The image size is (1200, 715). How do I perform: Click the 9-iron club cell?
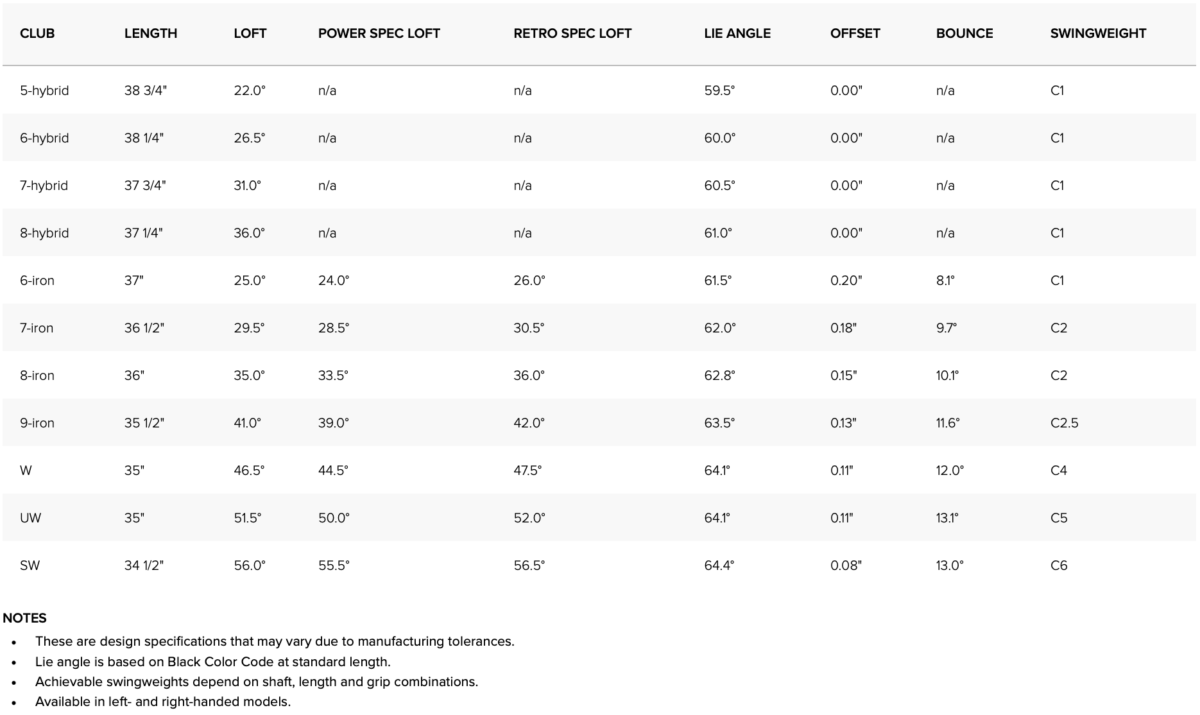click(x=37, y=423)
